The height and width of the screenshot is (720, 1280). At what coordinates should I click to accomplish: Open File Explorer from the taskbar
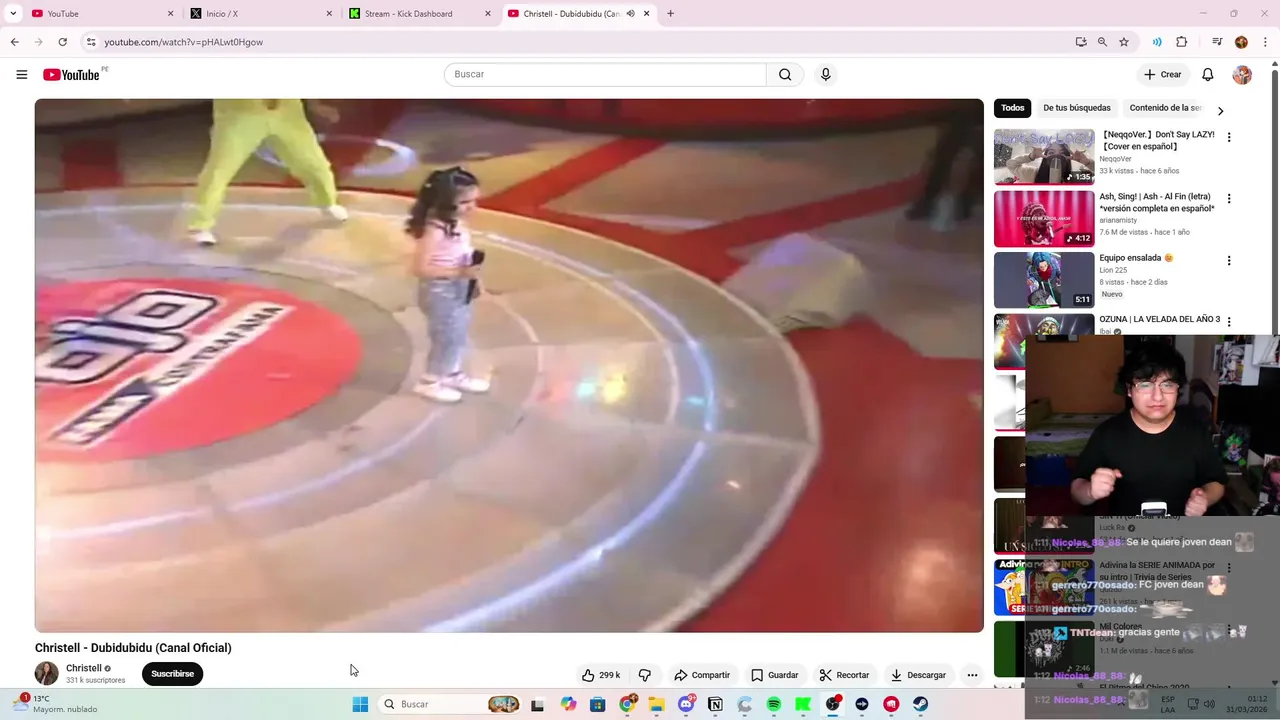pos(656,704)
